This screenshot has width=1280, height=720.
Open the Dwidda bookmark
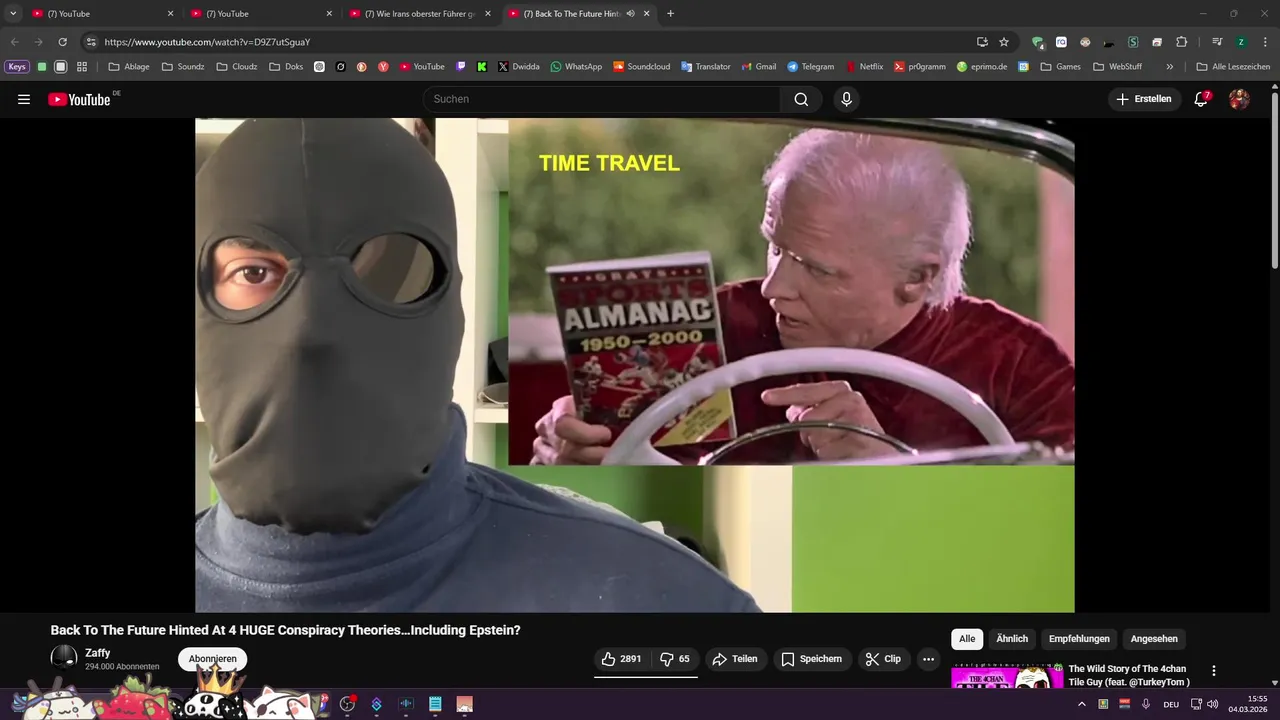(518, 67)
